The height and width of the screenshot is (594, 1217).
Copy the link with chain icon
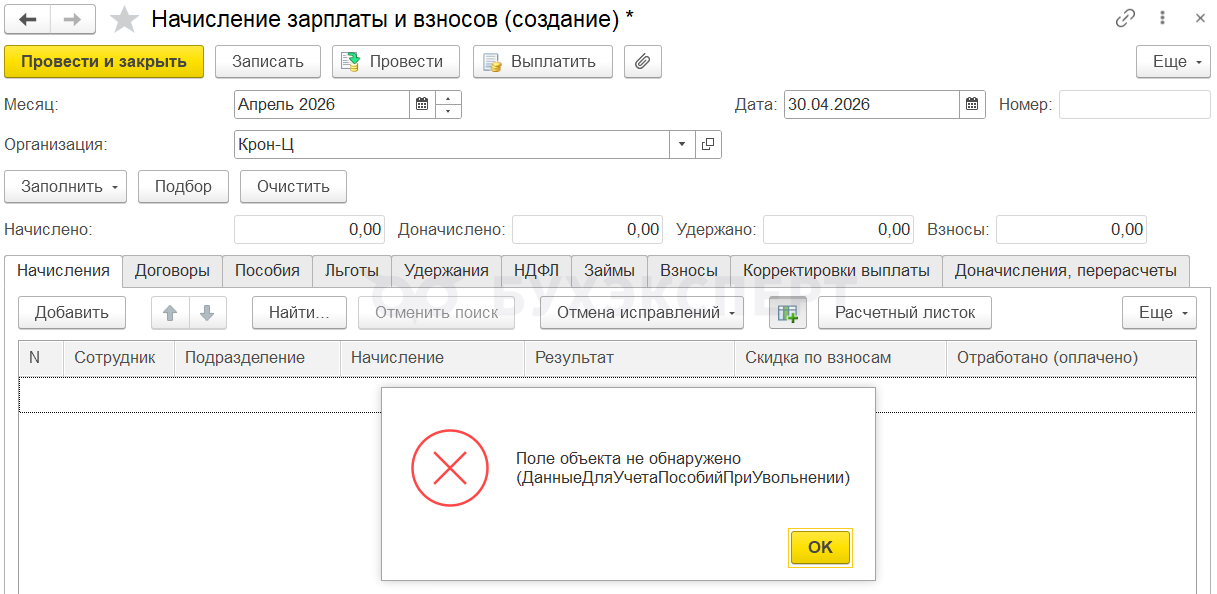1126,19
